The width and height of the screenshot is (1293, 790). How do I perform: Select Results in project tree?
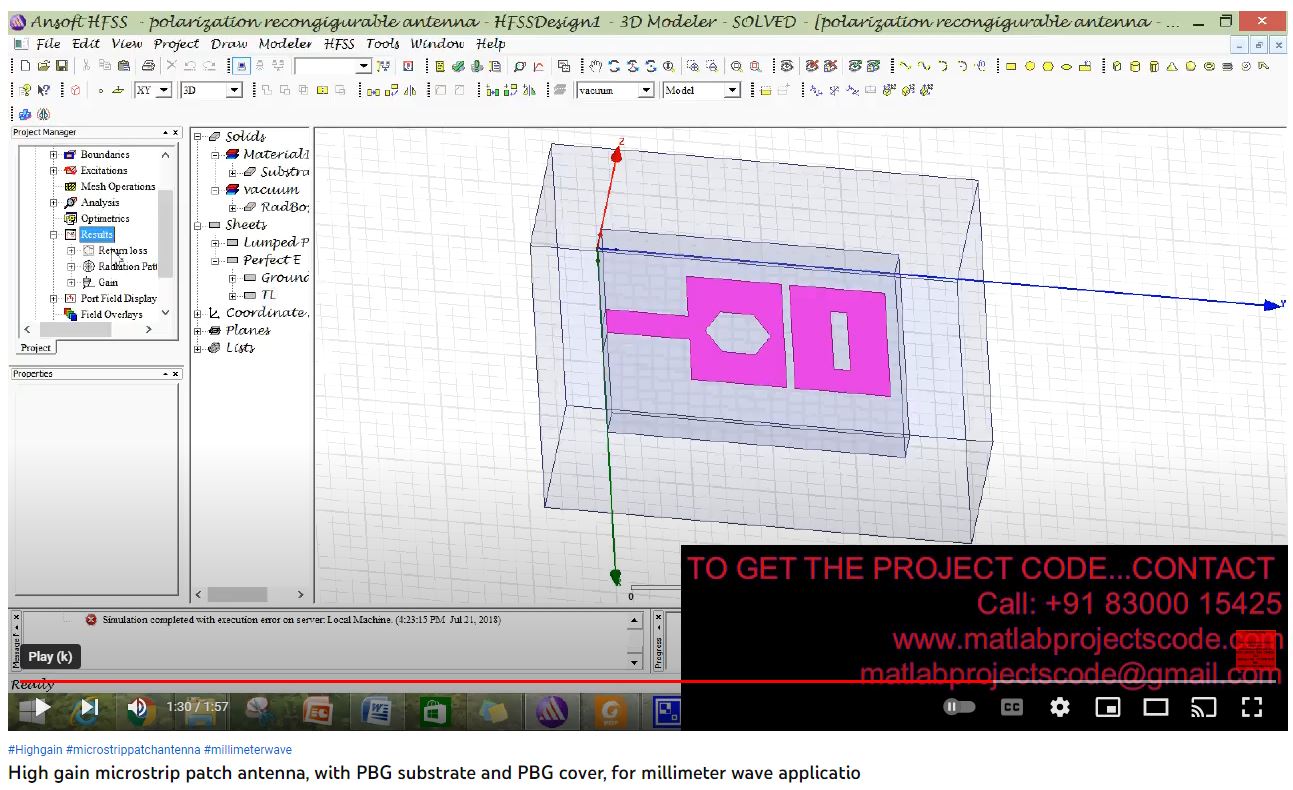pos(97,235)
